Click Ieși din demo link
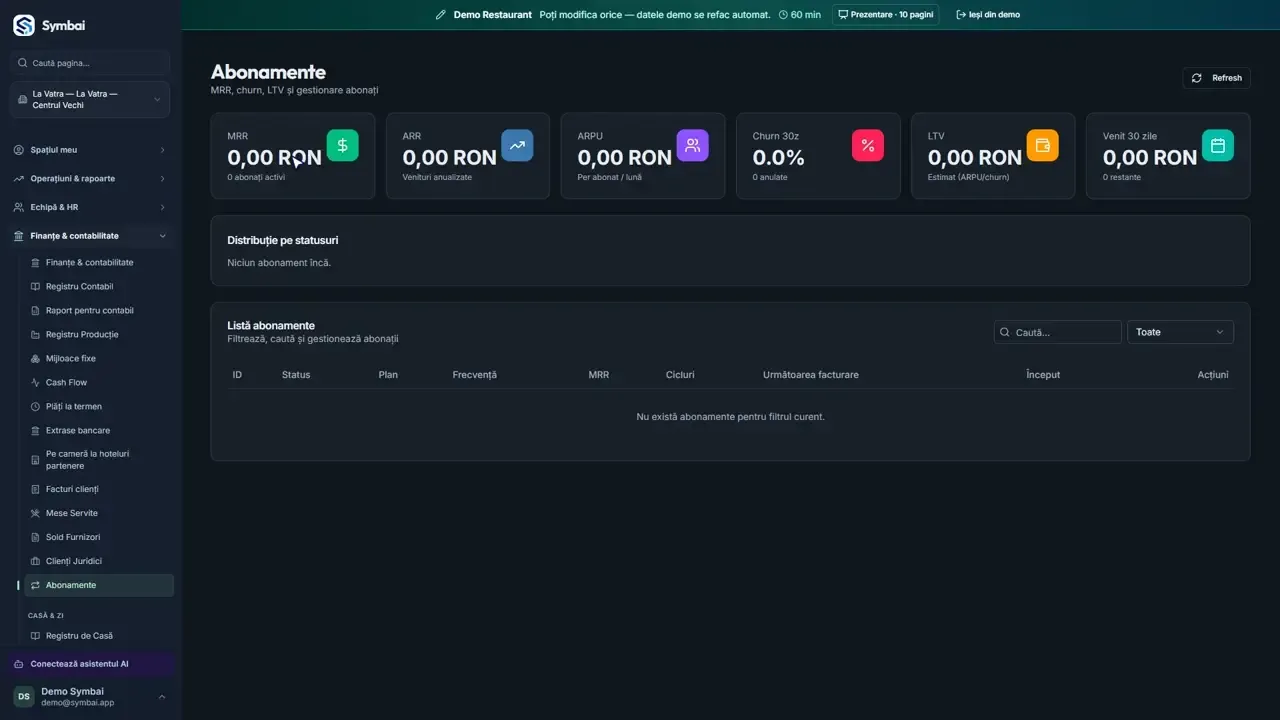 point(988,15)
